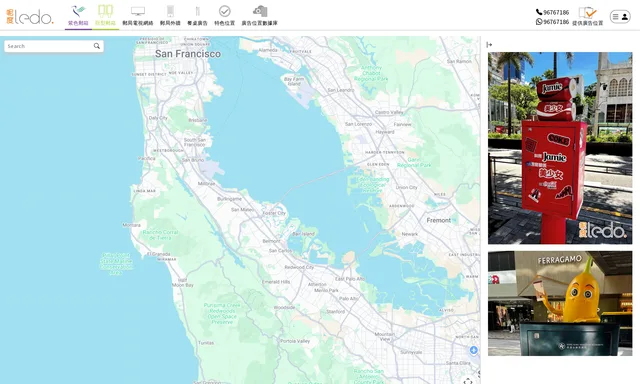Viewport: 640px width, 384px height.
Task: Open the 特色位置 checkmark section
Action: pos(224,16)
